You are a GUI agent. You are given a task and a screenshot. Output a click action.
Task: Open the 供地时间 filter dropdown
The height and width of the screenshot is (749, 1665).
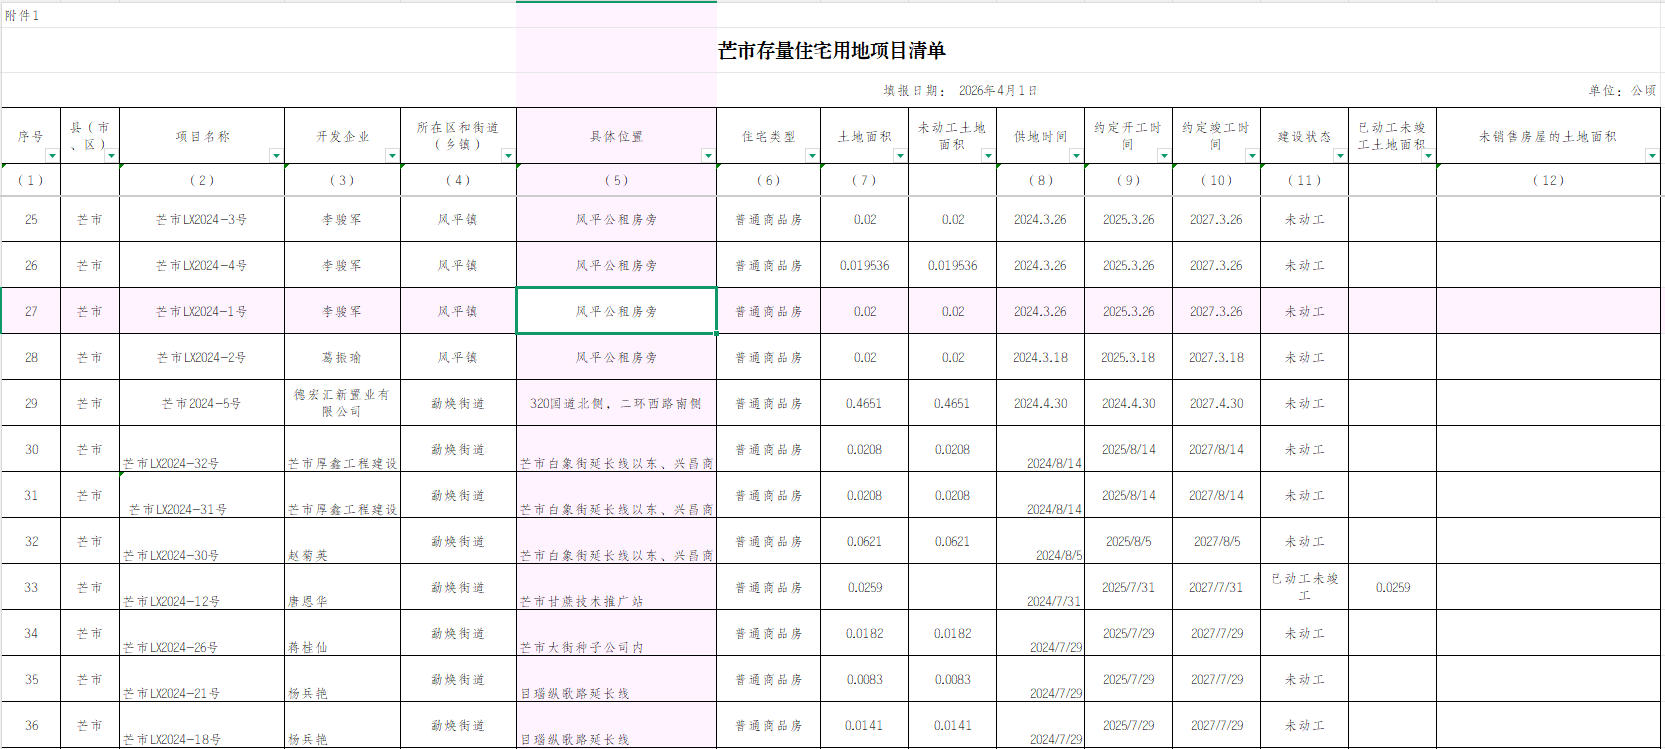(x=1076, y=156)
